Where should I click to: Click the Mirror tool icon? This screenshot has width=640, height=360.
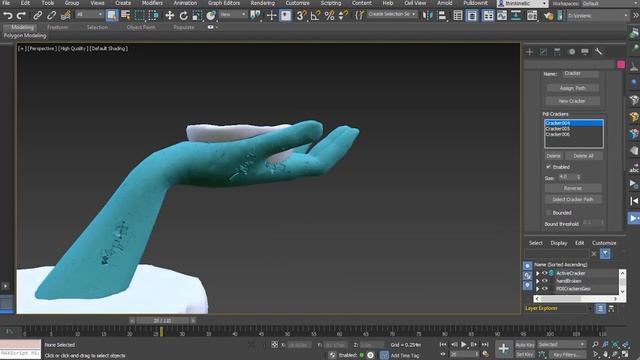pyautogui.click(x=428, y=16)
